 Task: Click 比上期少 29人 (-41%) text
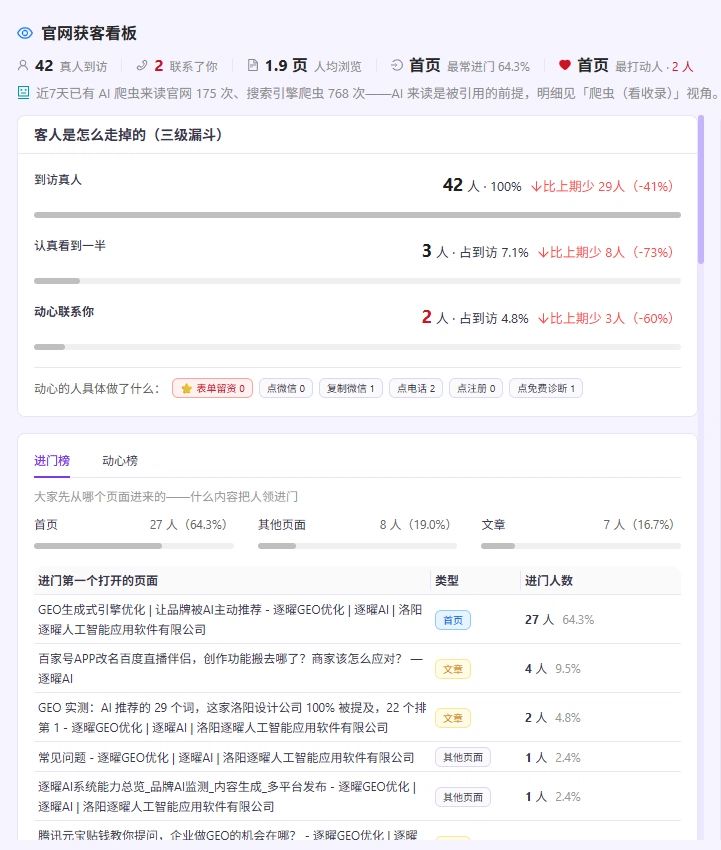tap(602, 186)
